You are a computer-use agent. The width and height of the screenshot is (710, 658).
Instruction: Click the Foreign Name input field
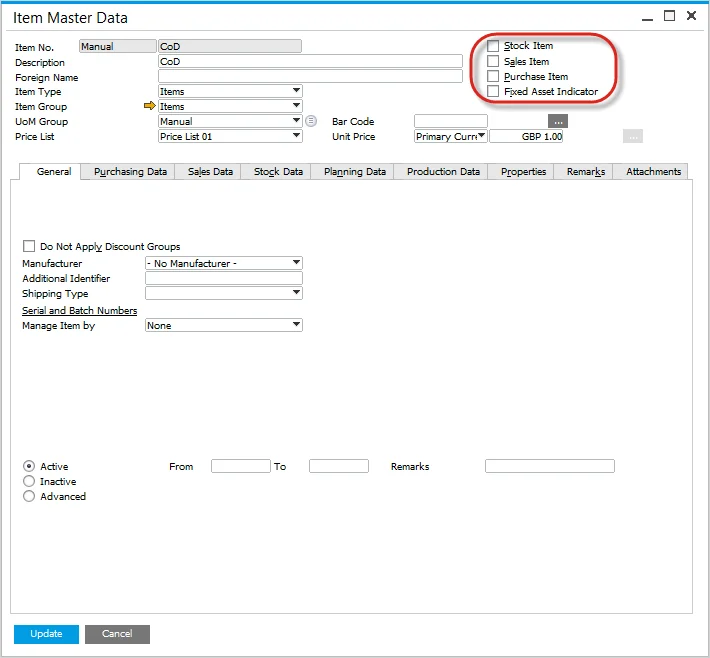pos(310,77)
